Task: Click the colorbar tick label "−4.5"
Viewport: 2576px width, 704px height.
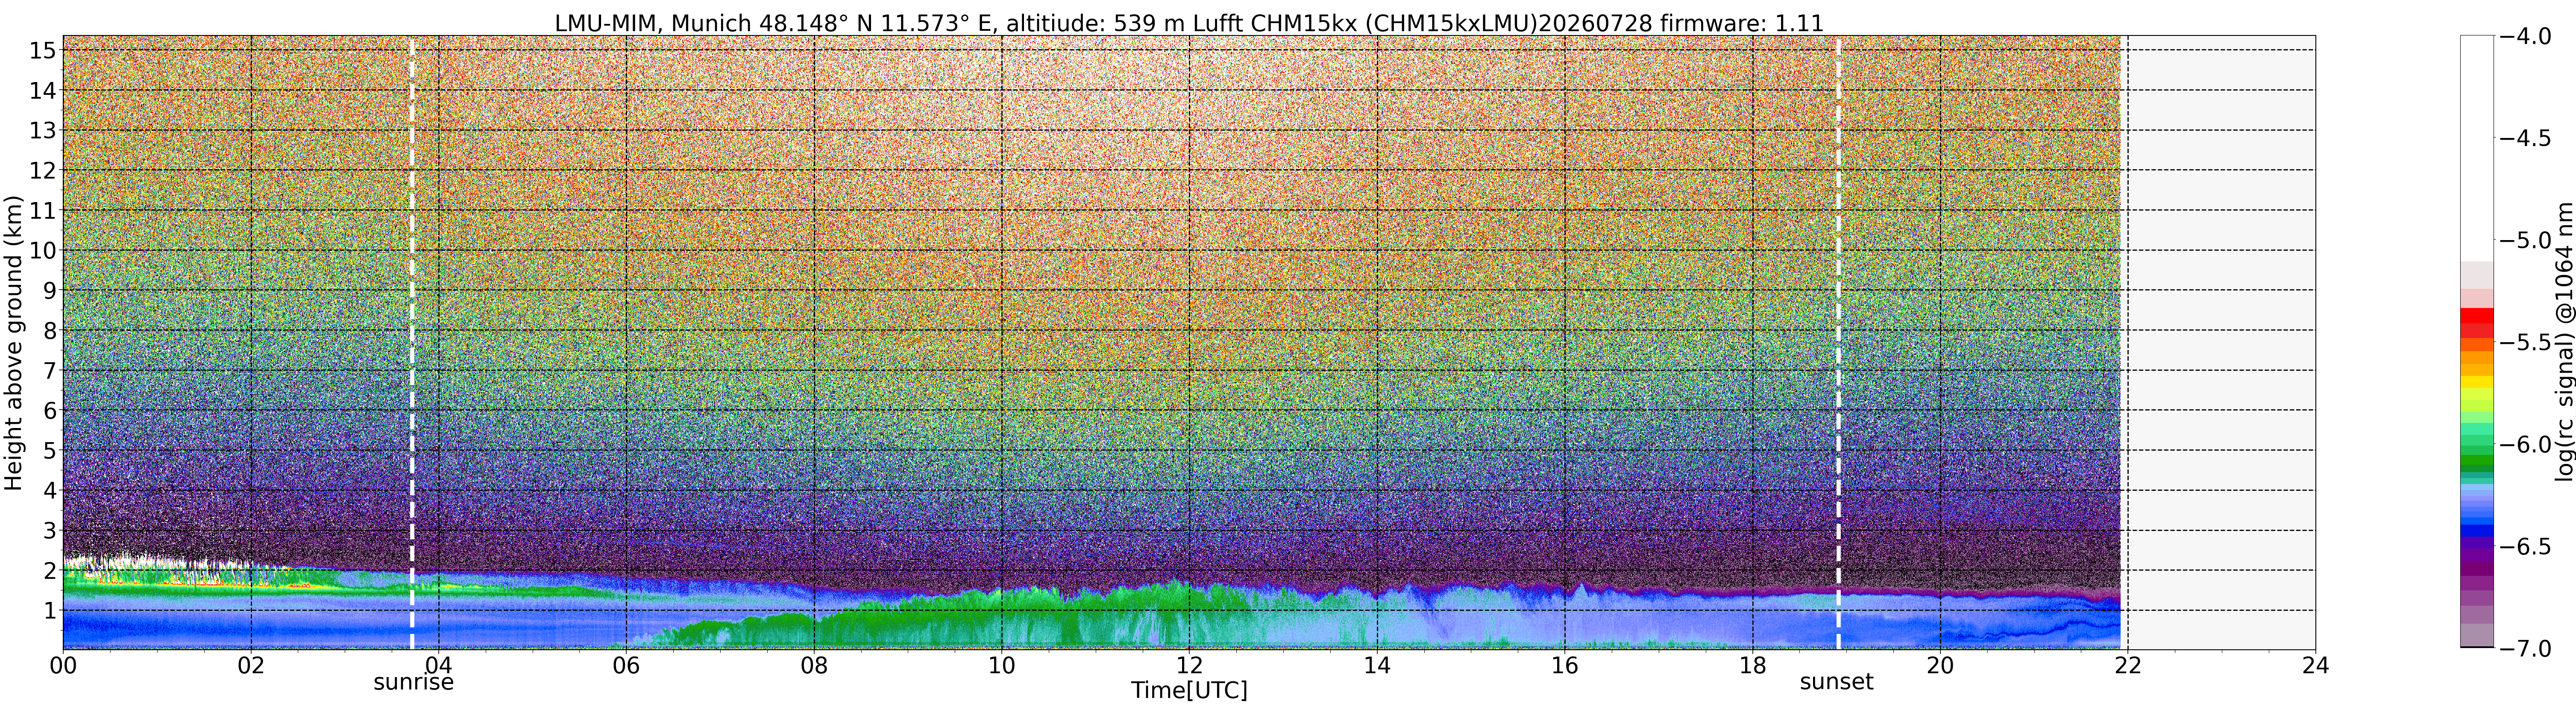Action: point(2525,138)
